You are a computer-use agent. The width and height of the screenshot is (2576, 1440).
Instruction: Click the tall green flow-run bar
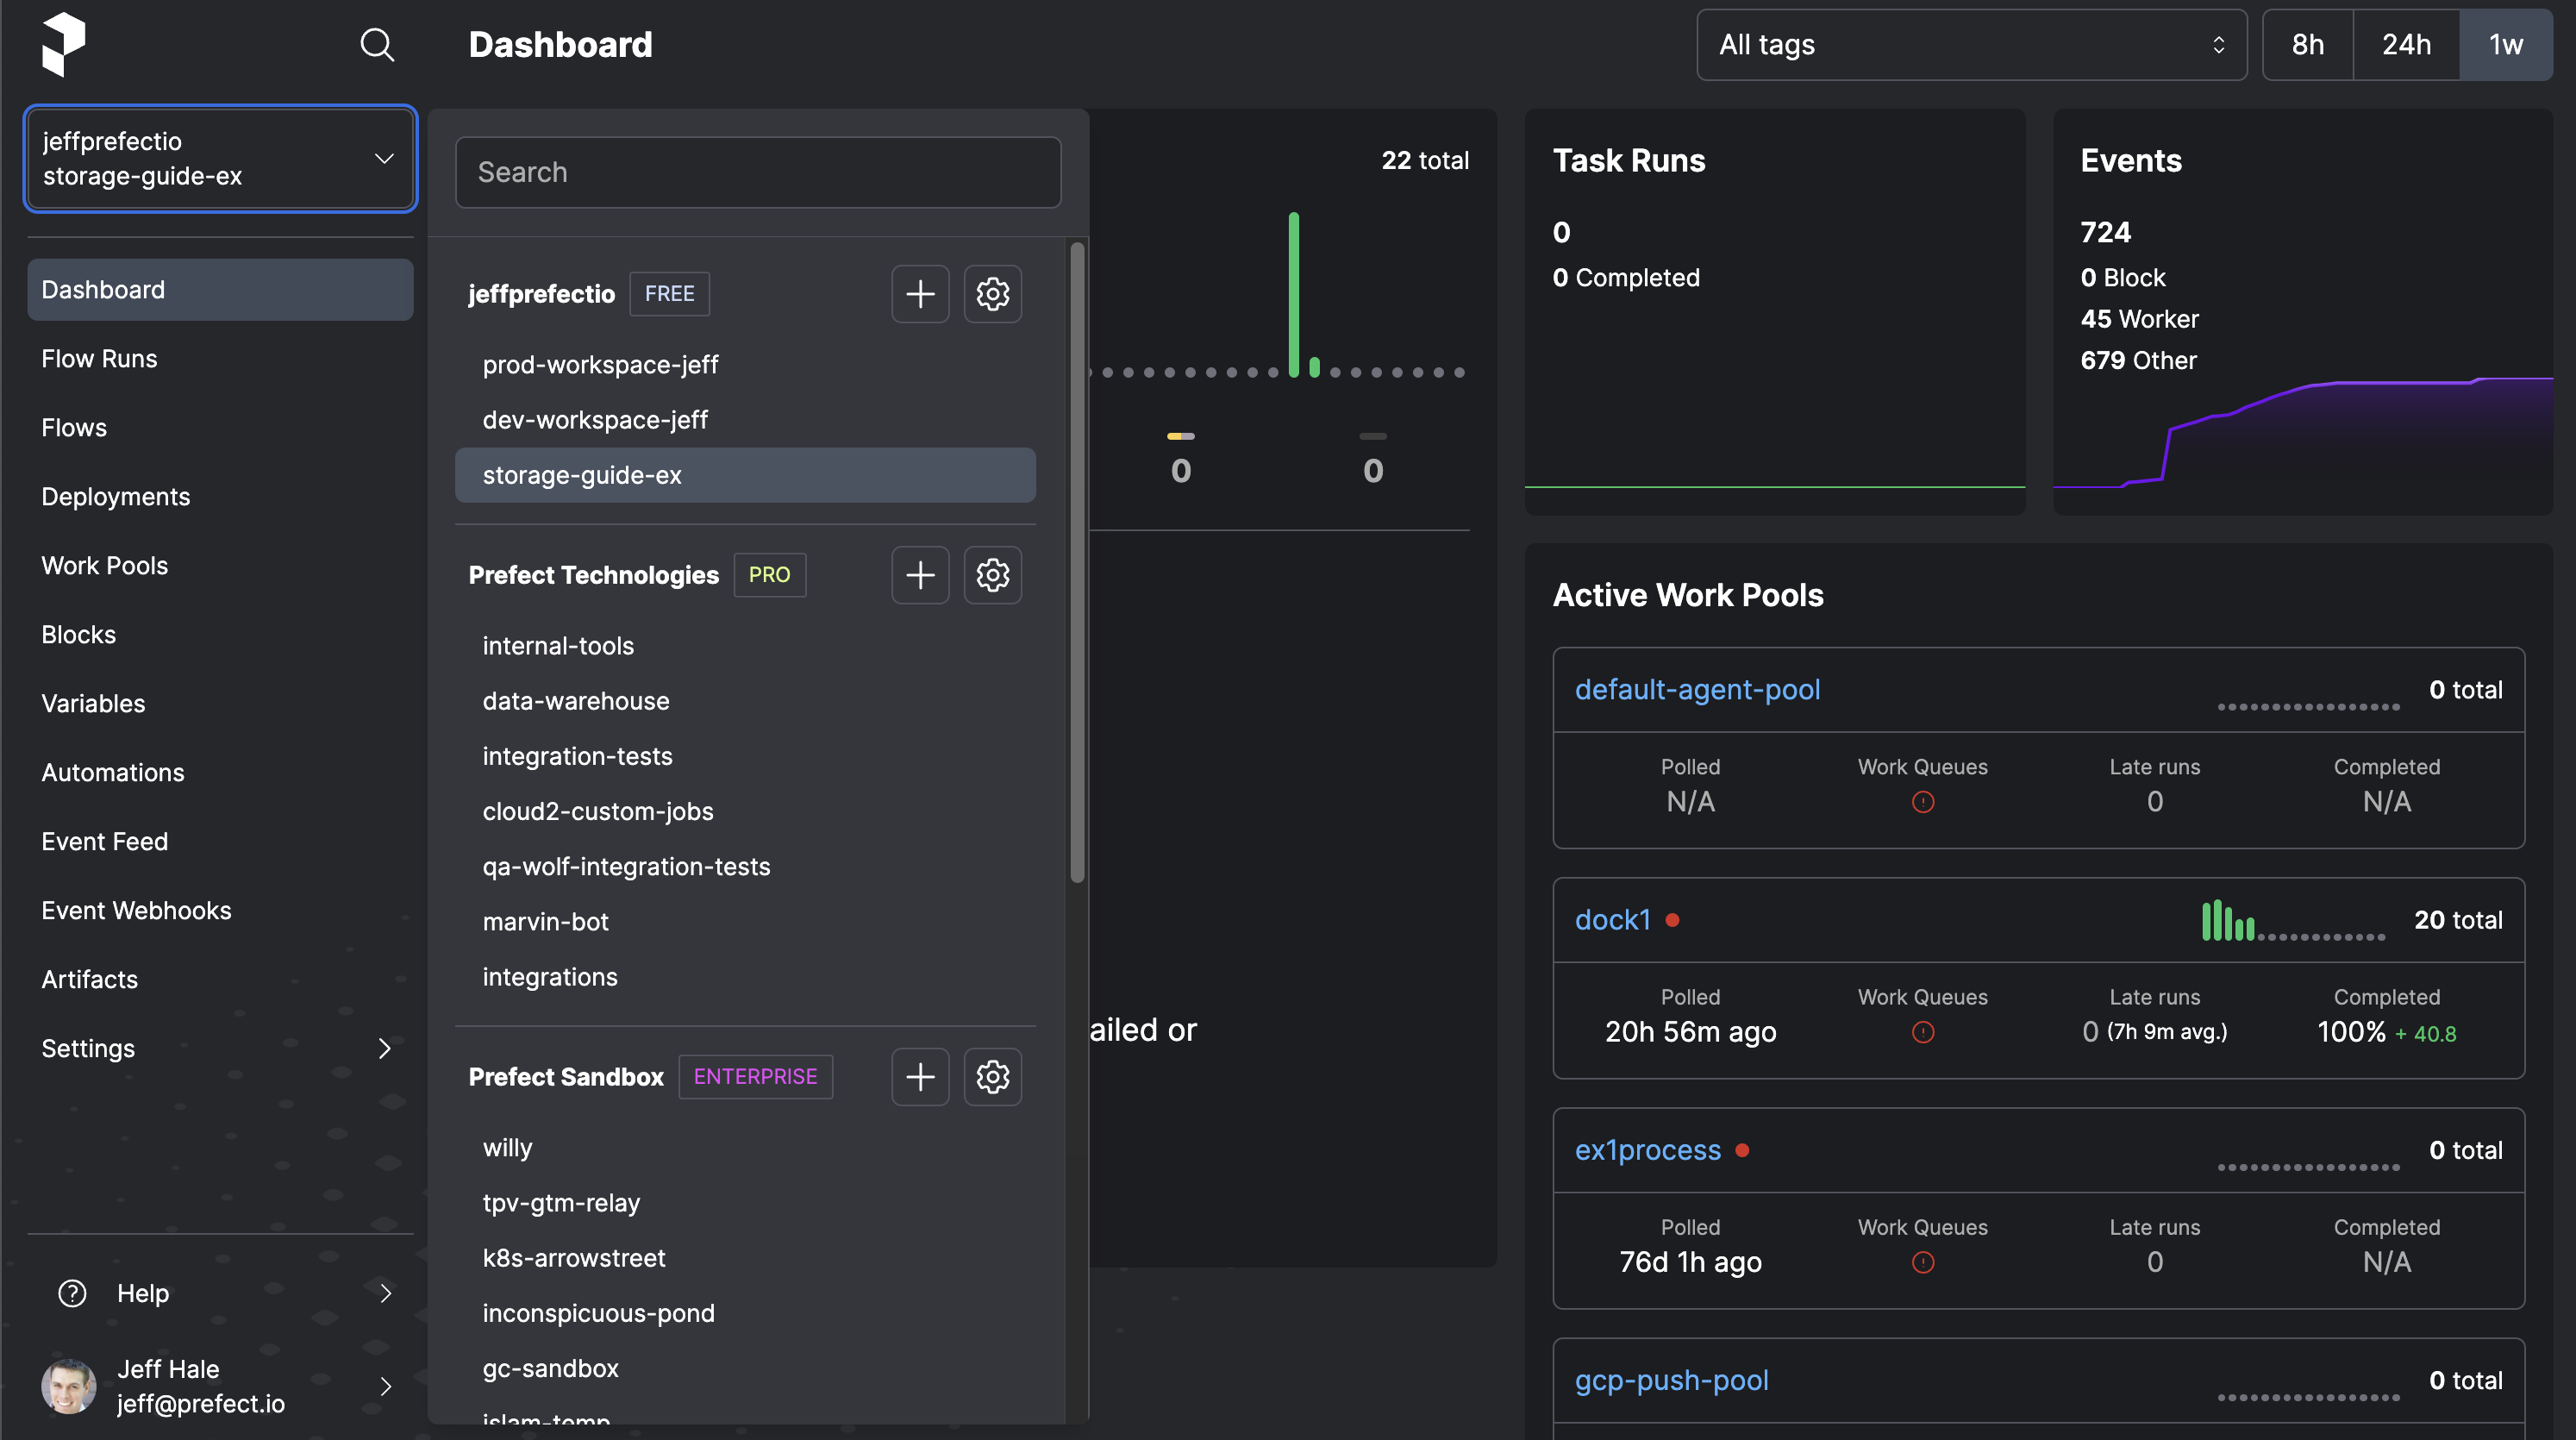[x=1293, y=294]
